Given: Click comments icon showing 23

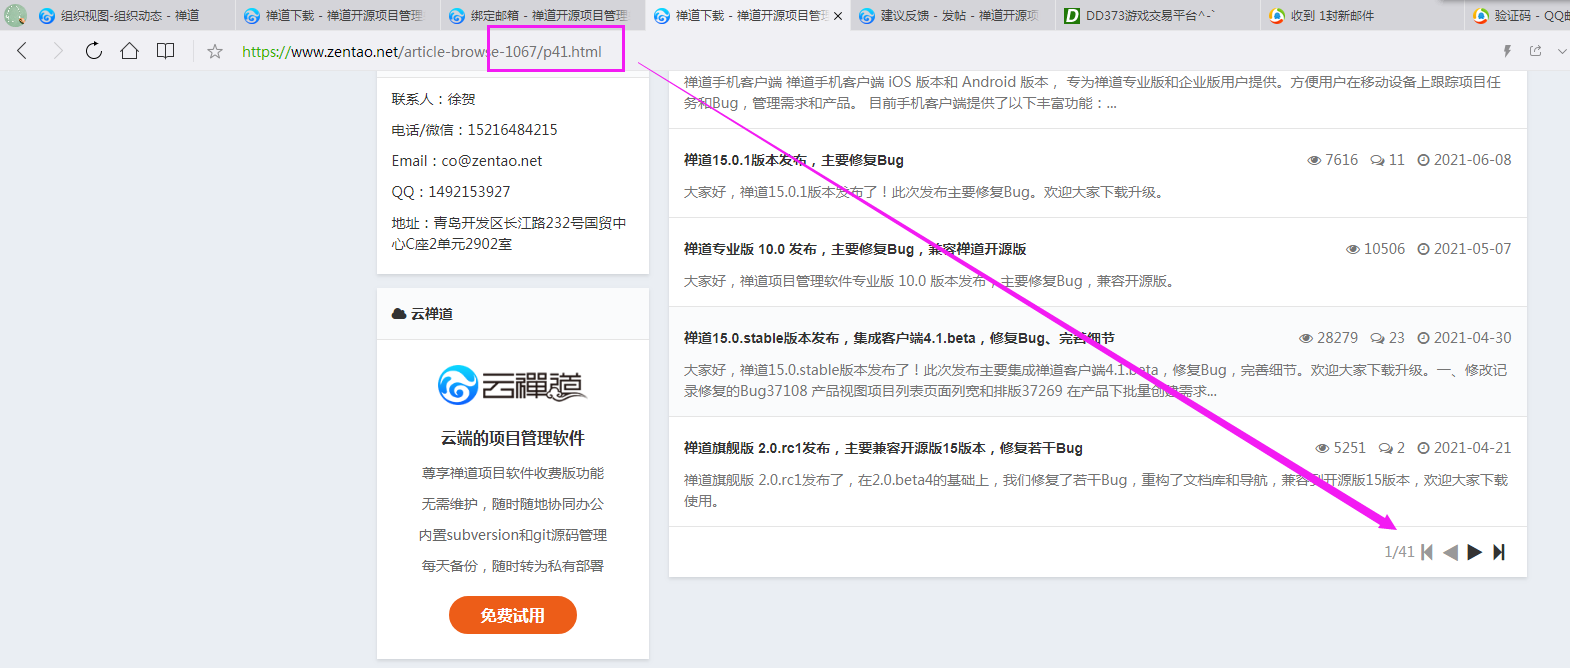Looking at the screenshot, I should (1377, 338).
